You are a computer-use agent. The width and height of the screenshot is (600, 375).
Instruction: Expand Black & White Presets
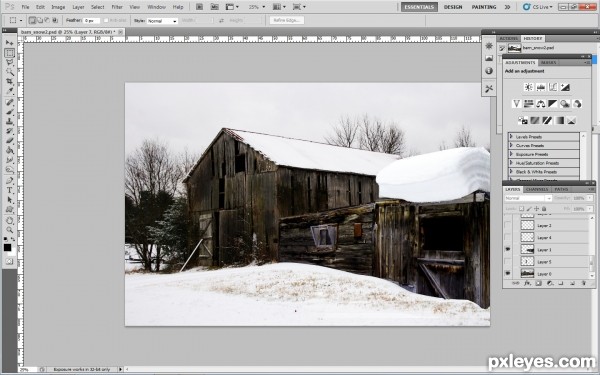[511, 172]
